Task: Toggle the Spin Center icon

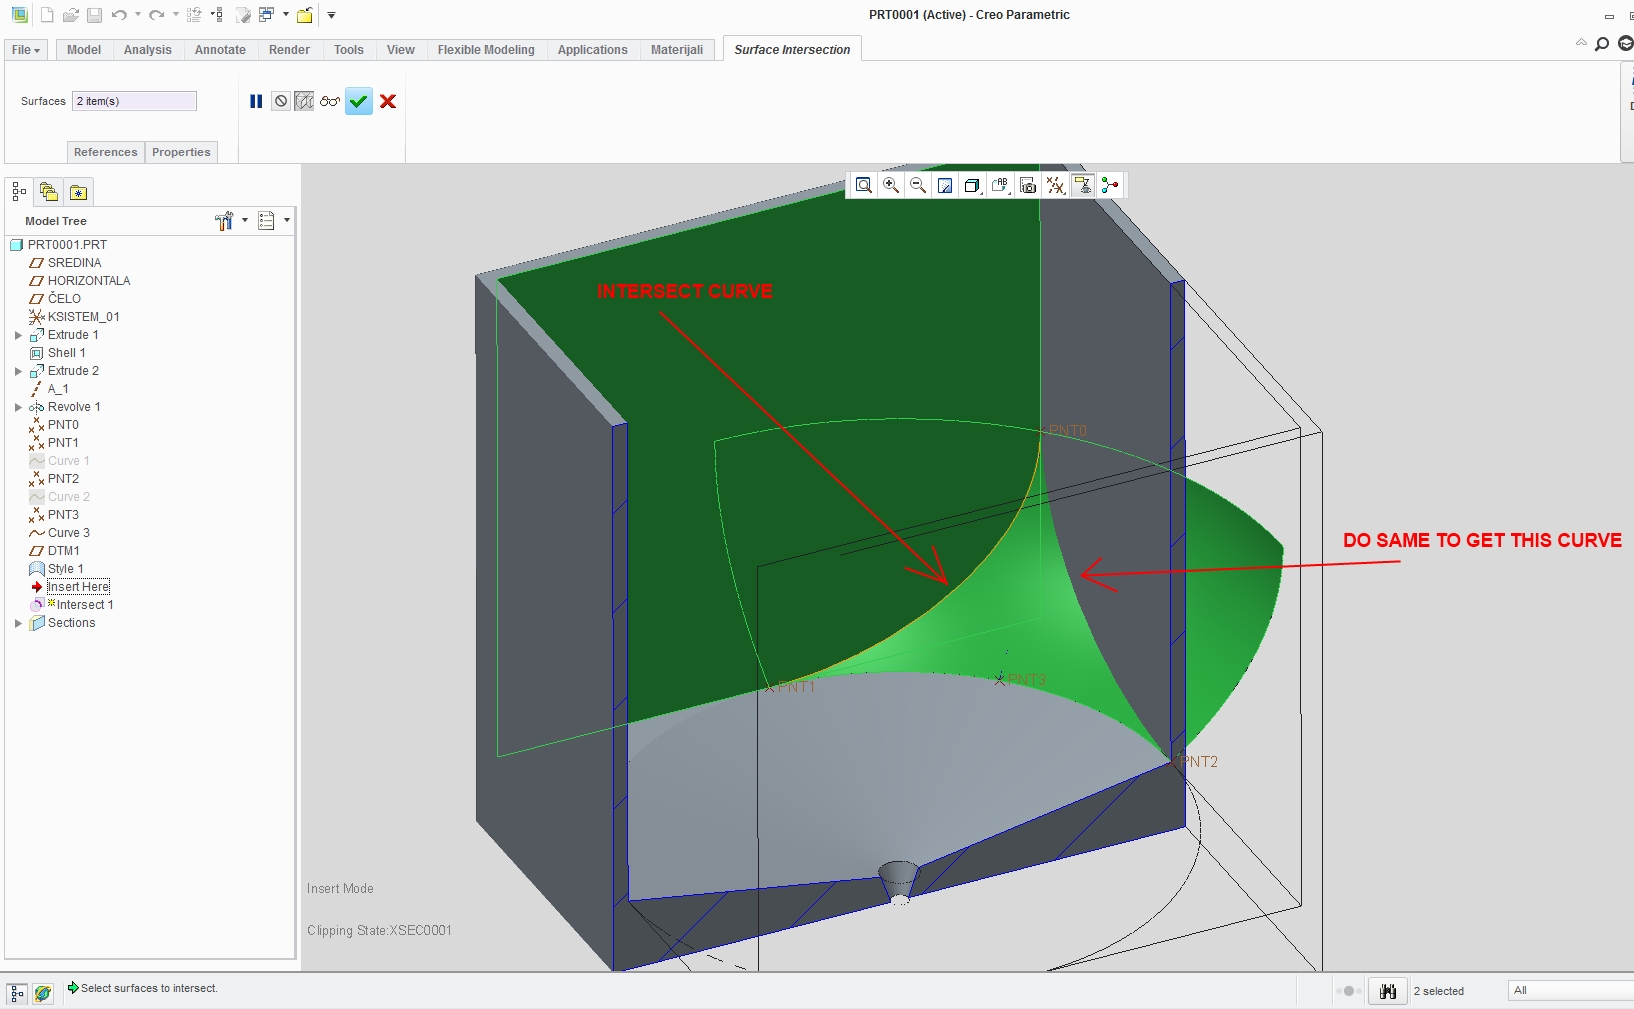Action: tap(1110, 185)
